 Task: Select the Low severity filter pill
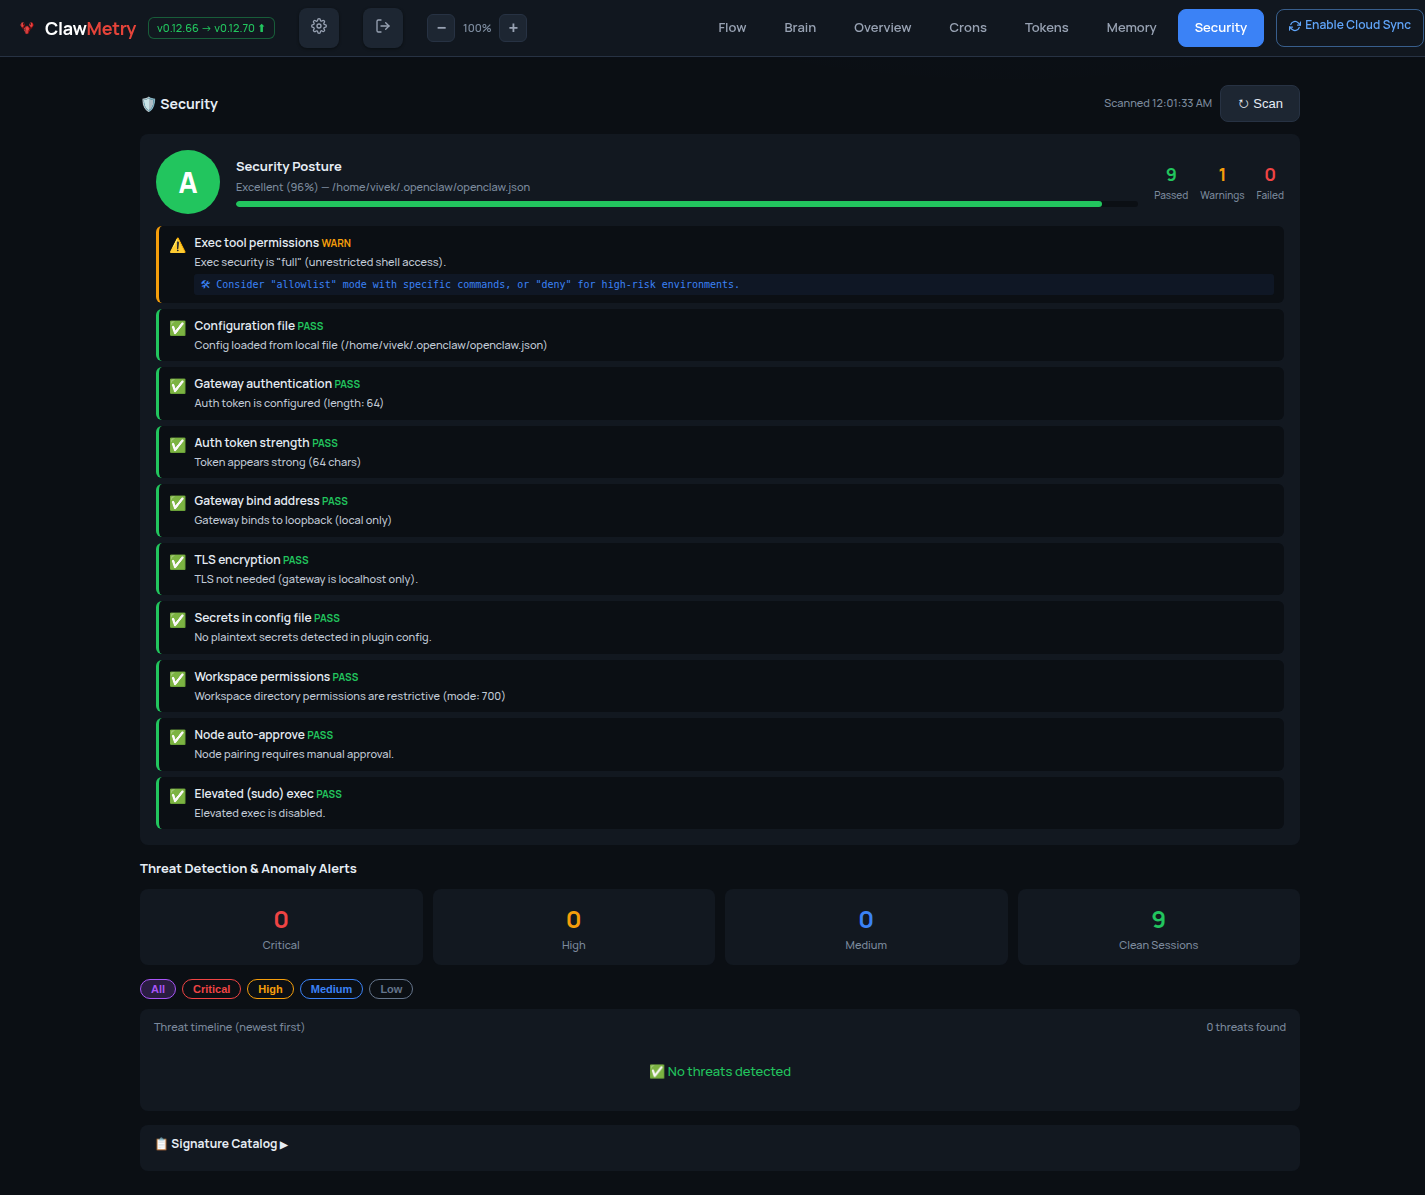pyautogui.click(x=390, y=989)
